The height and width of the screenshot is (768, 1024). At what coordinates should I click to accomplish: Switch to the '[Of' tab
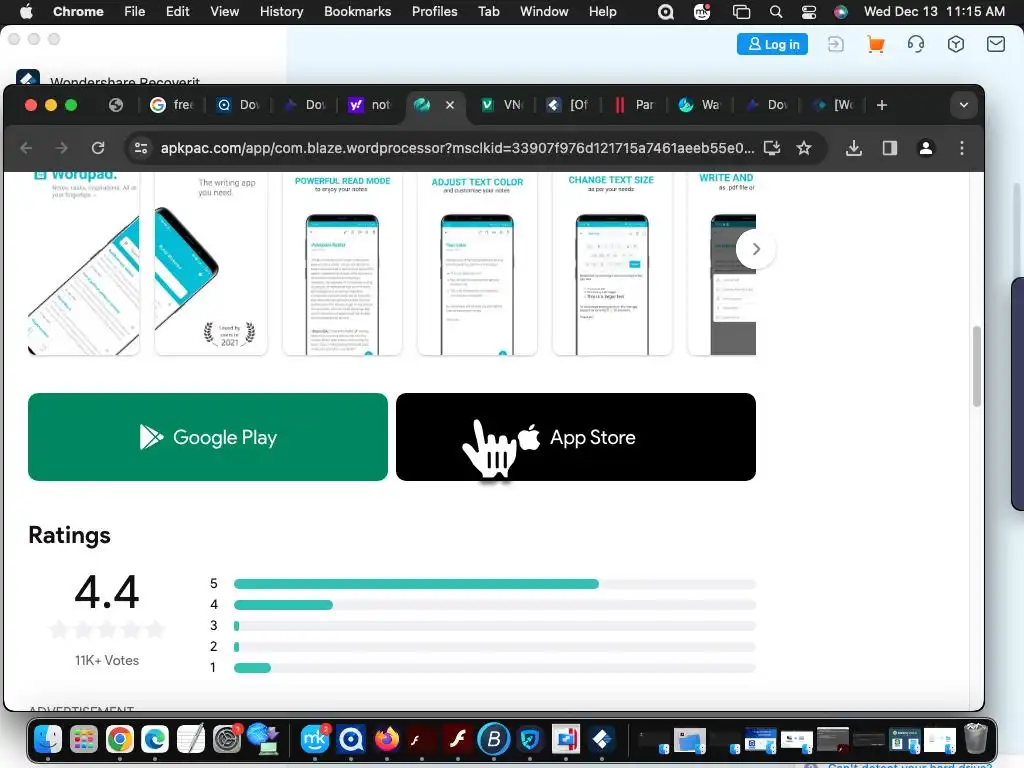pos(568,105)
